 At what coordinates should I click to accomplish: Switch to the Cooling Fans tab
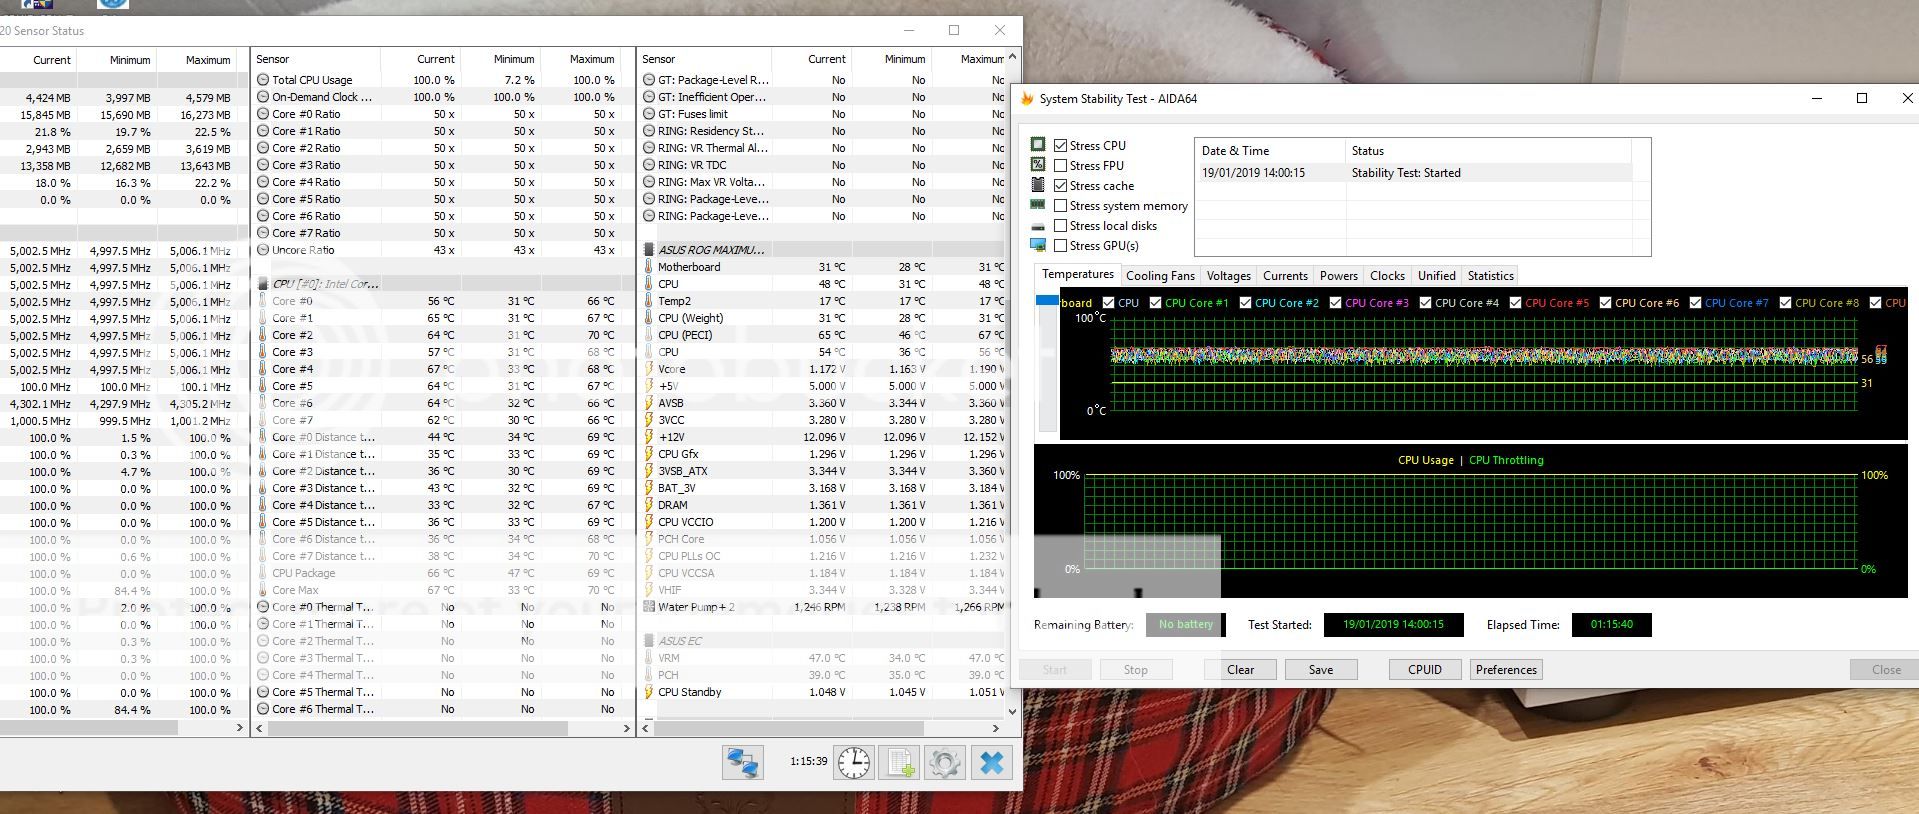tap(1160, 276)
